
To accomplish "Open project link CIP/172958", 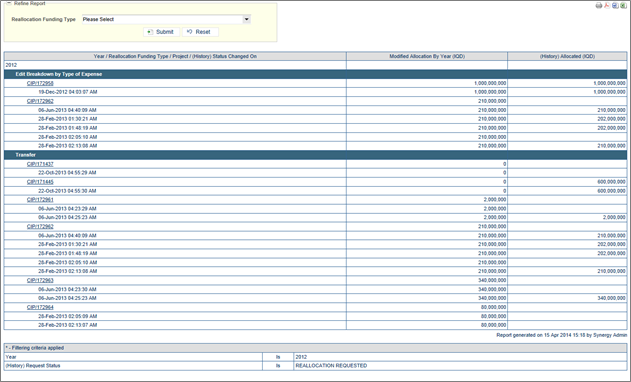I will coord(40,83).
